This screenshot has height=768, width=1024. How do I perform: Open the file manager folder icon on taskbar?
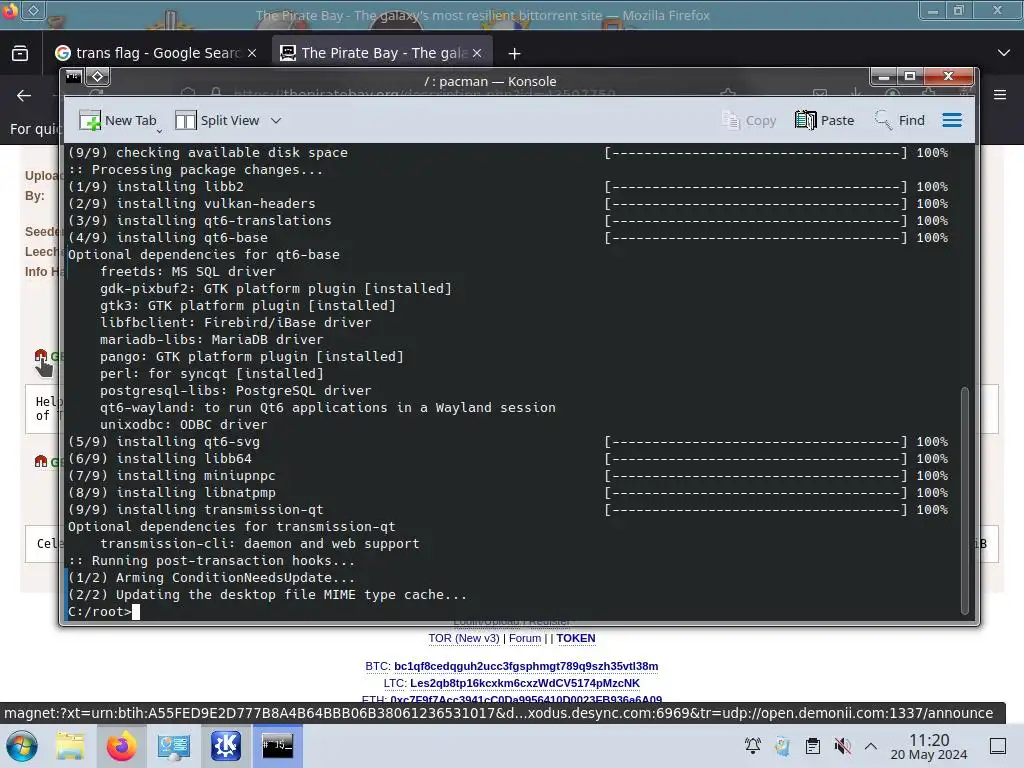point(70,746)
